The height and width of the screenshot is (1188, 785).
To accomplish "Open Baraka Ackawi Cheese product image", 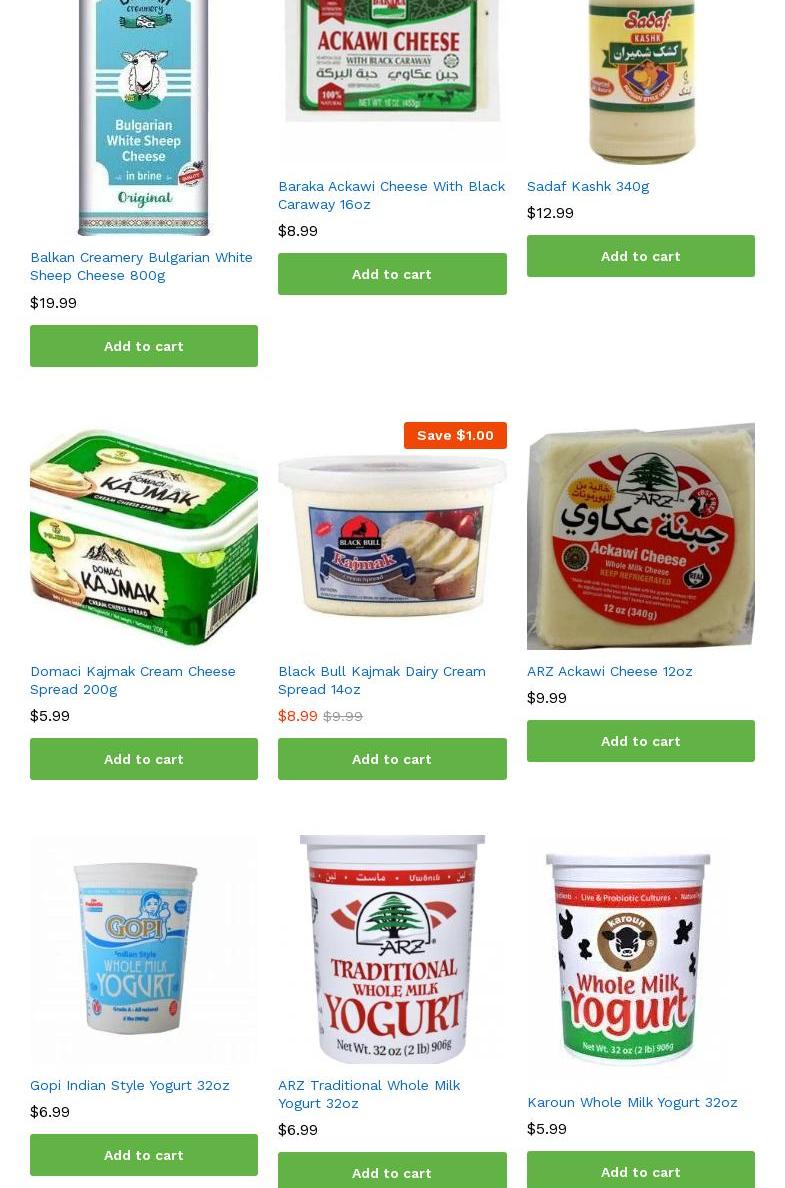I will click(x=392, y=80).
